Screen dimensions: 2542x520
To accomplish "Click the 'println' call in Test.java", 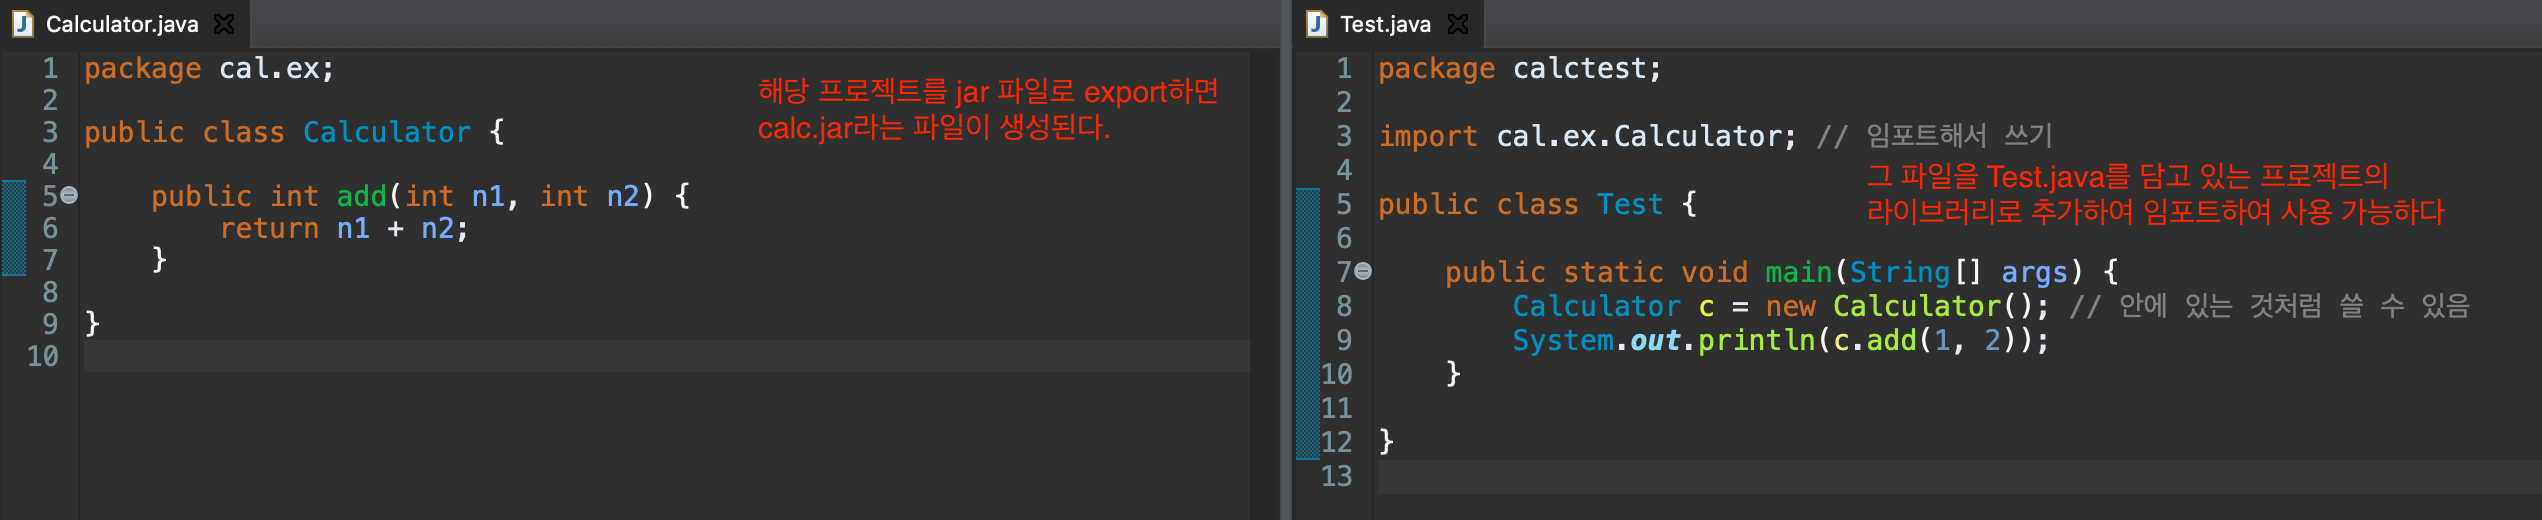I will point(1756,340).
